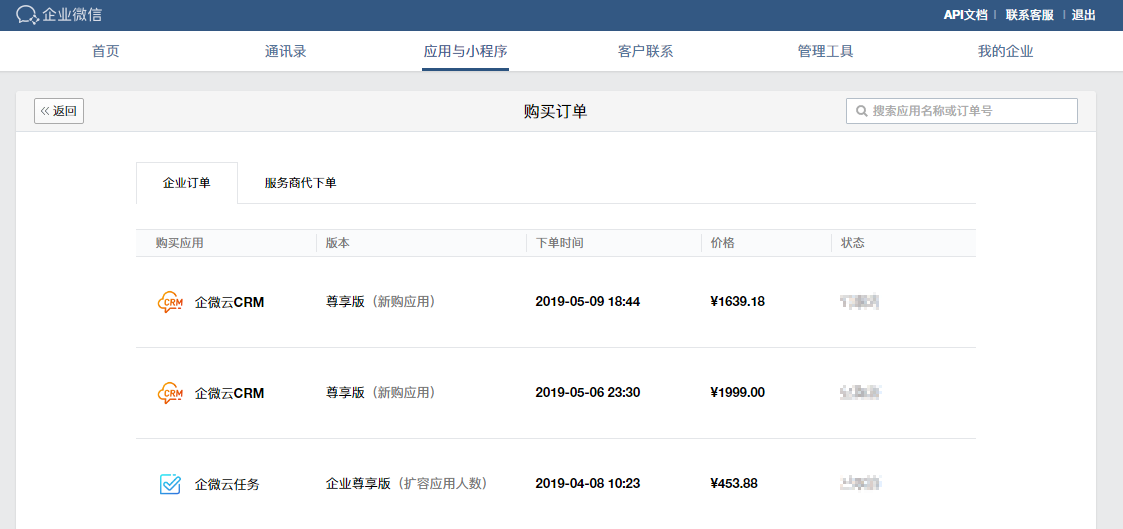Click the 返回 back button
The width and height of the screenshot is (1123, 529).
coord(59,111)
